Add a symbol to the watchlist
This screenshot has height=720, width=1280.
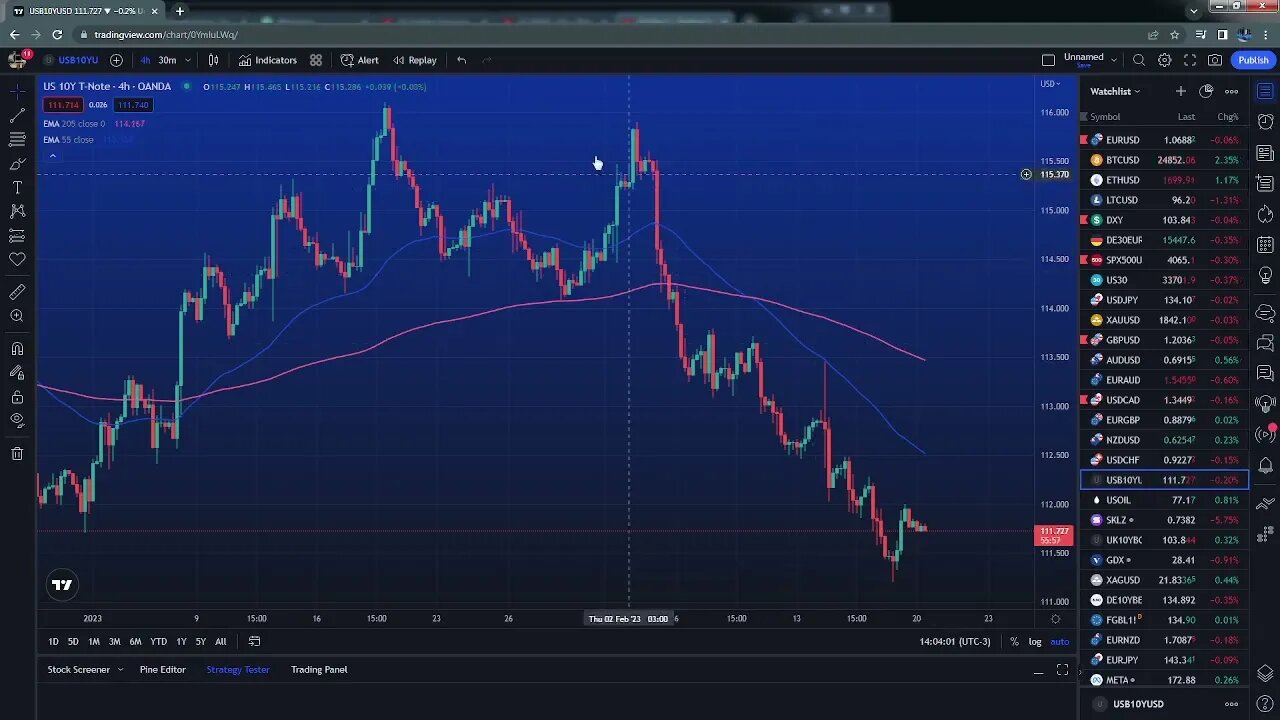coord(1181,91)
